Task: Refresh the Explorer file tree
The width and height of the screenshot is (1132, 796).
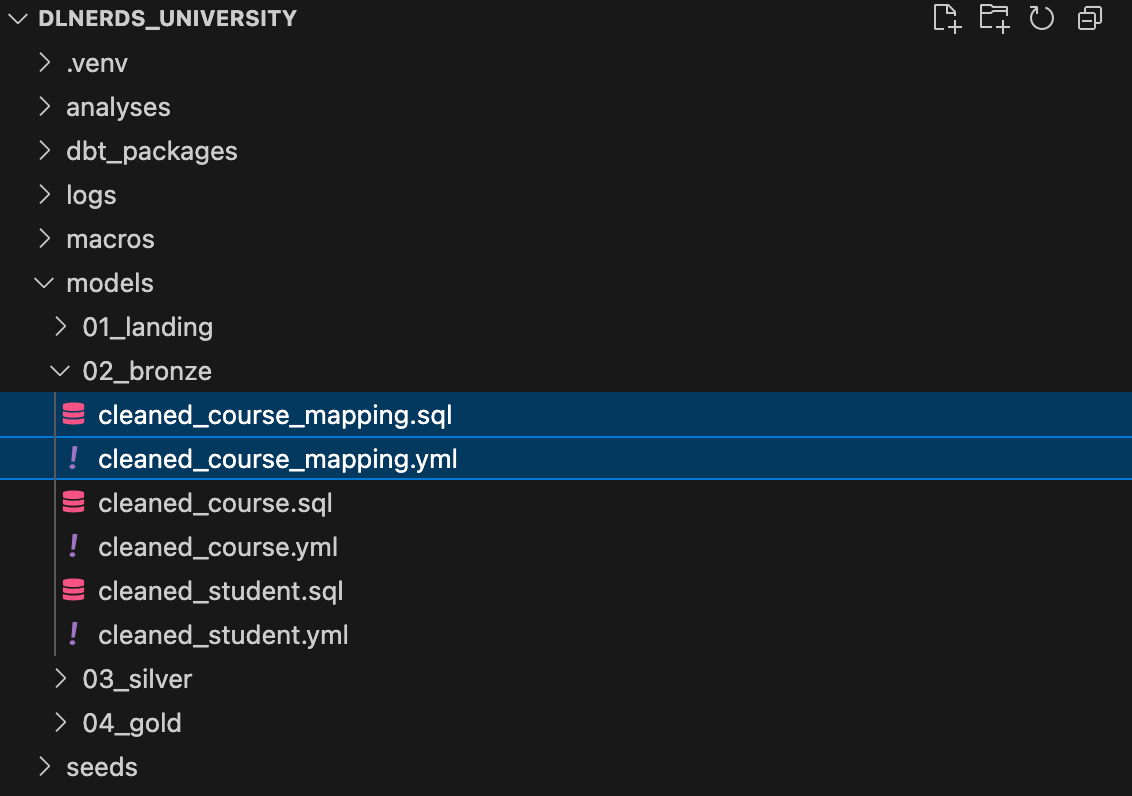Action: (1042, 19)
